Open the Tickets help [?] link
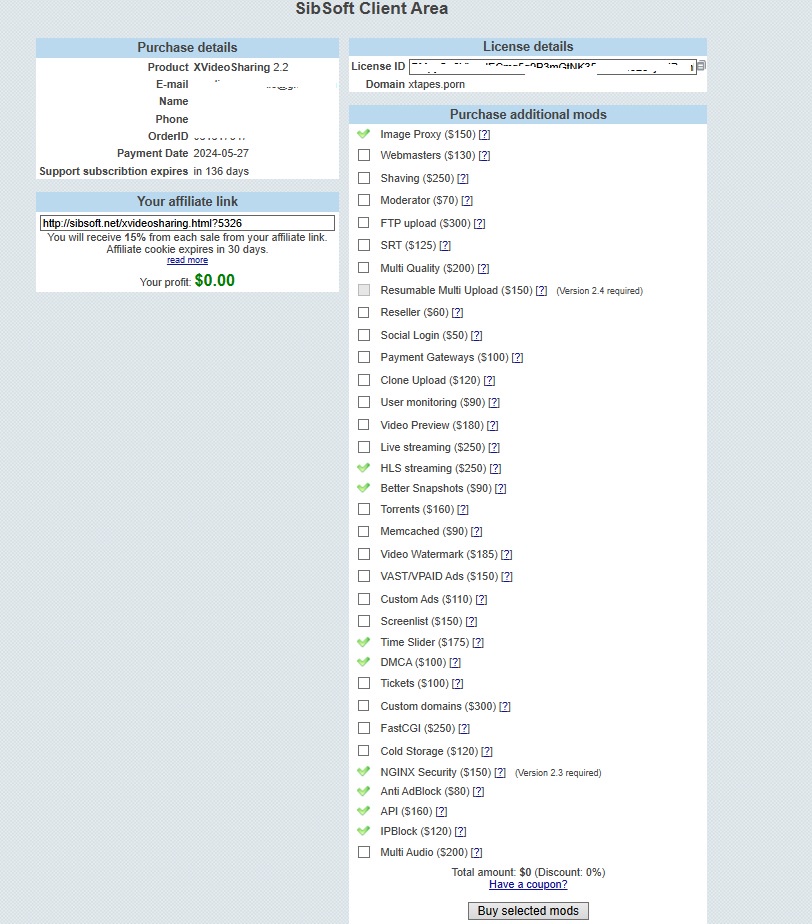Viewport: 812px width, 924px height. [458, 684]
